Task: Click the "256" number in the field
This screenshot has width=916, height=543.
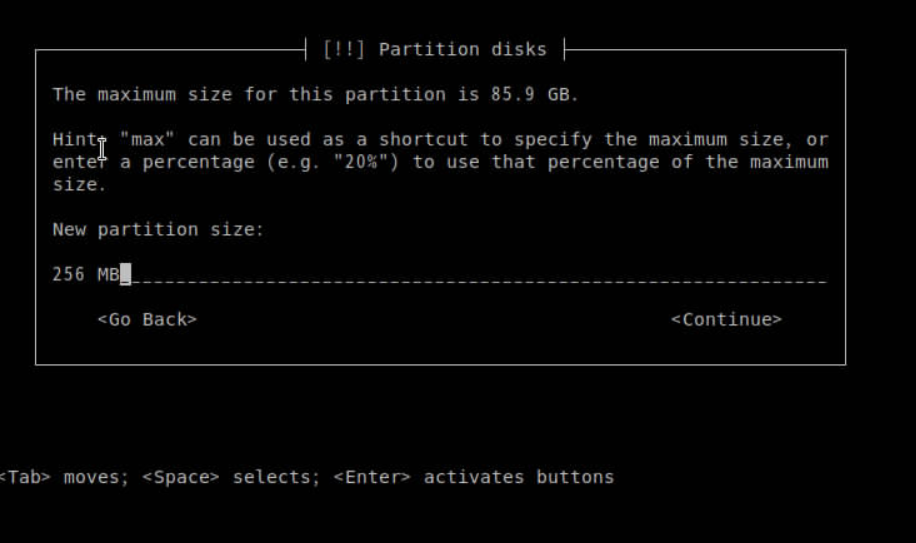Action: 69,274
